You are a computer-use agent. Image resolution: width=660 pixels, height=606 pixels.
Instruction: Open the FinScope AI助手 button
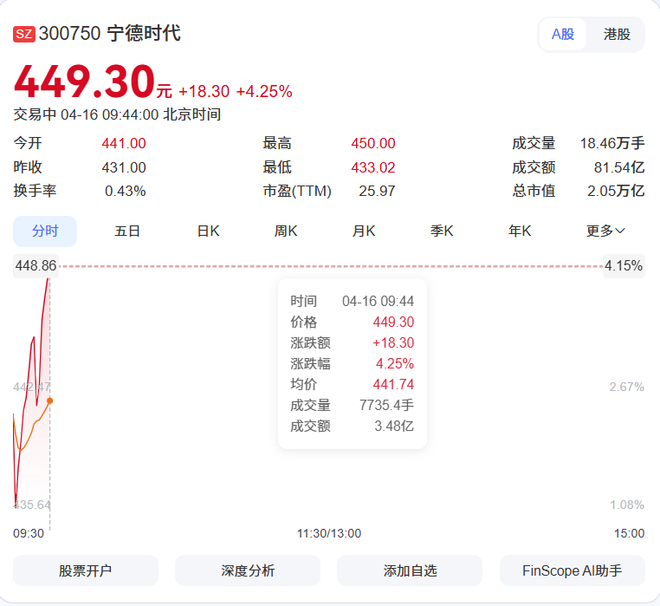[572, 571]
